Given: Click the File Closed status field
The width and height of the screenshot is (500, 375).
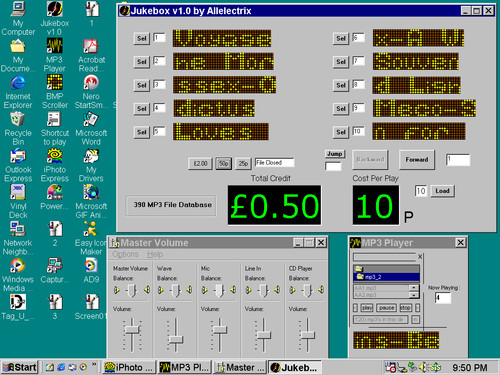Looking at the screenshot, I should click(274, 163).
